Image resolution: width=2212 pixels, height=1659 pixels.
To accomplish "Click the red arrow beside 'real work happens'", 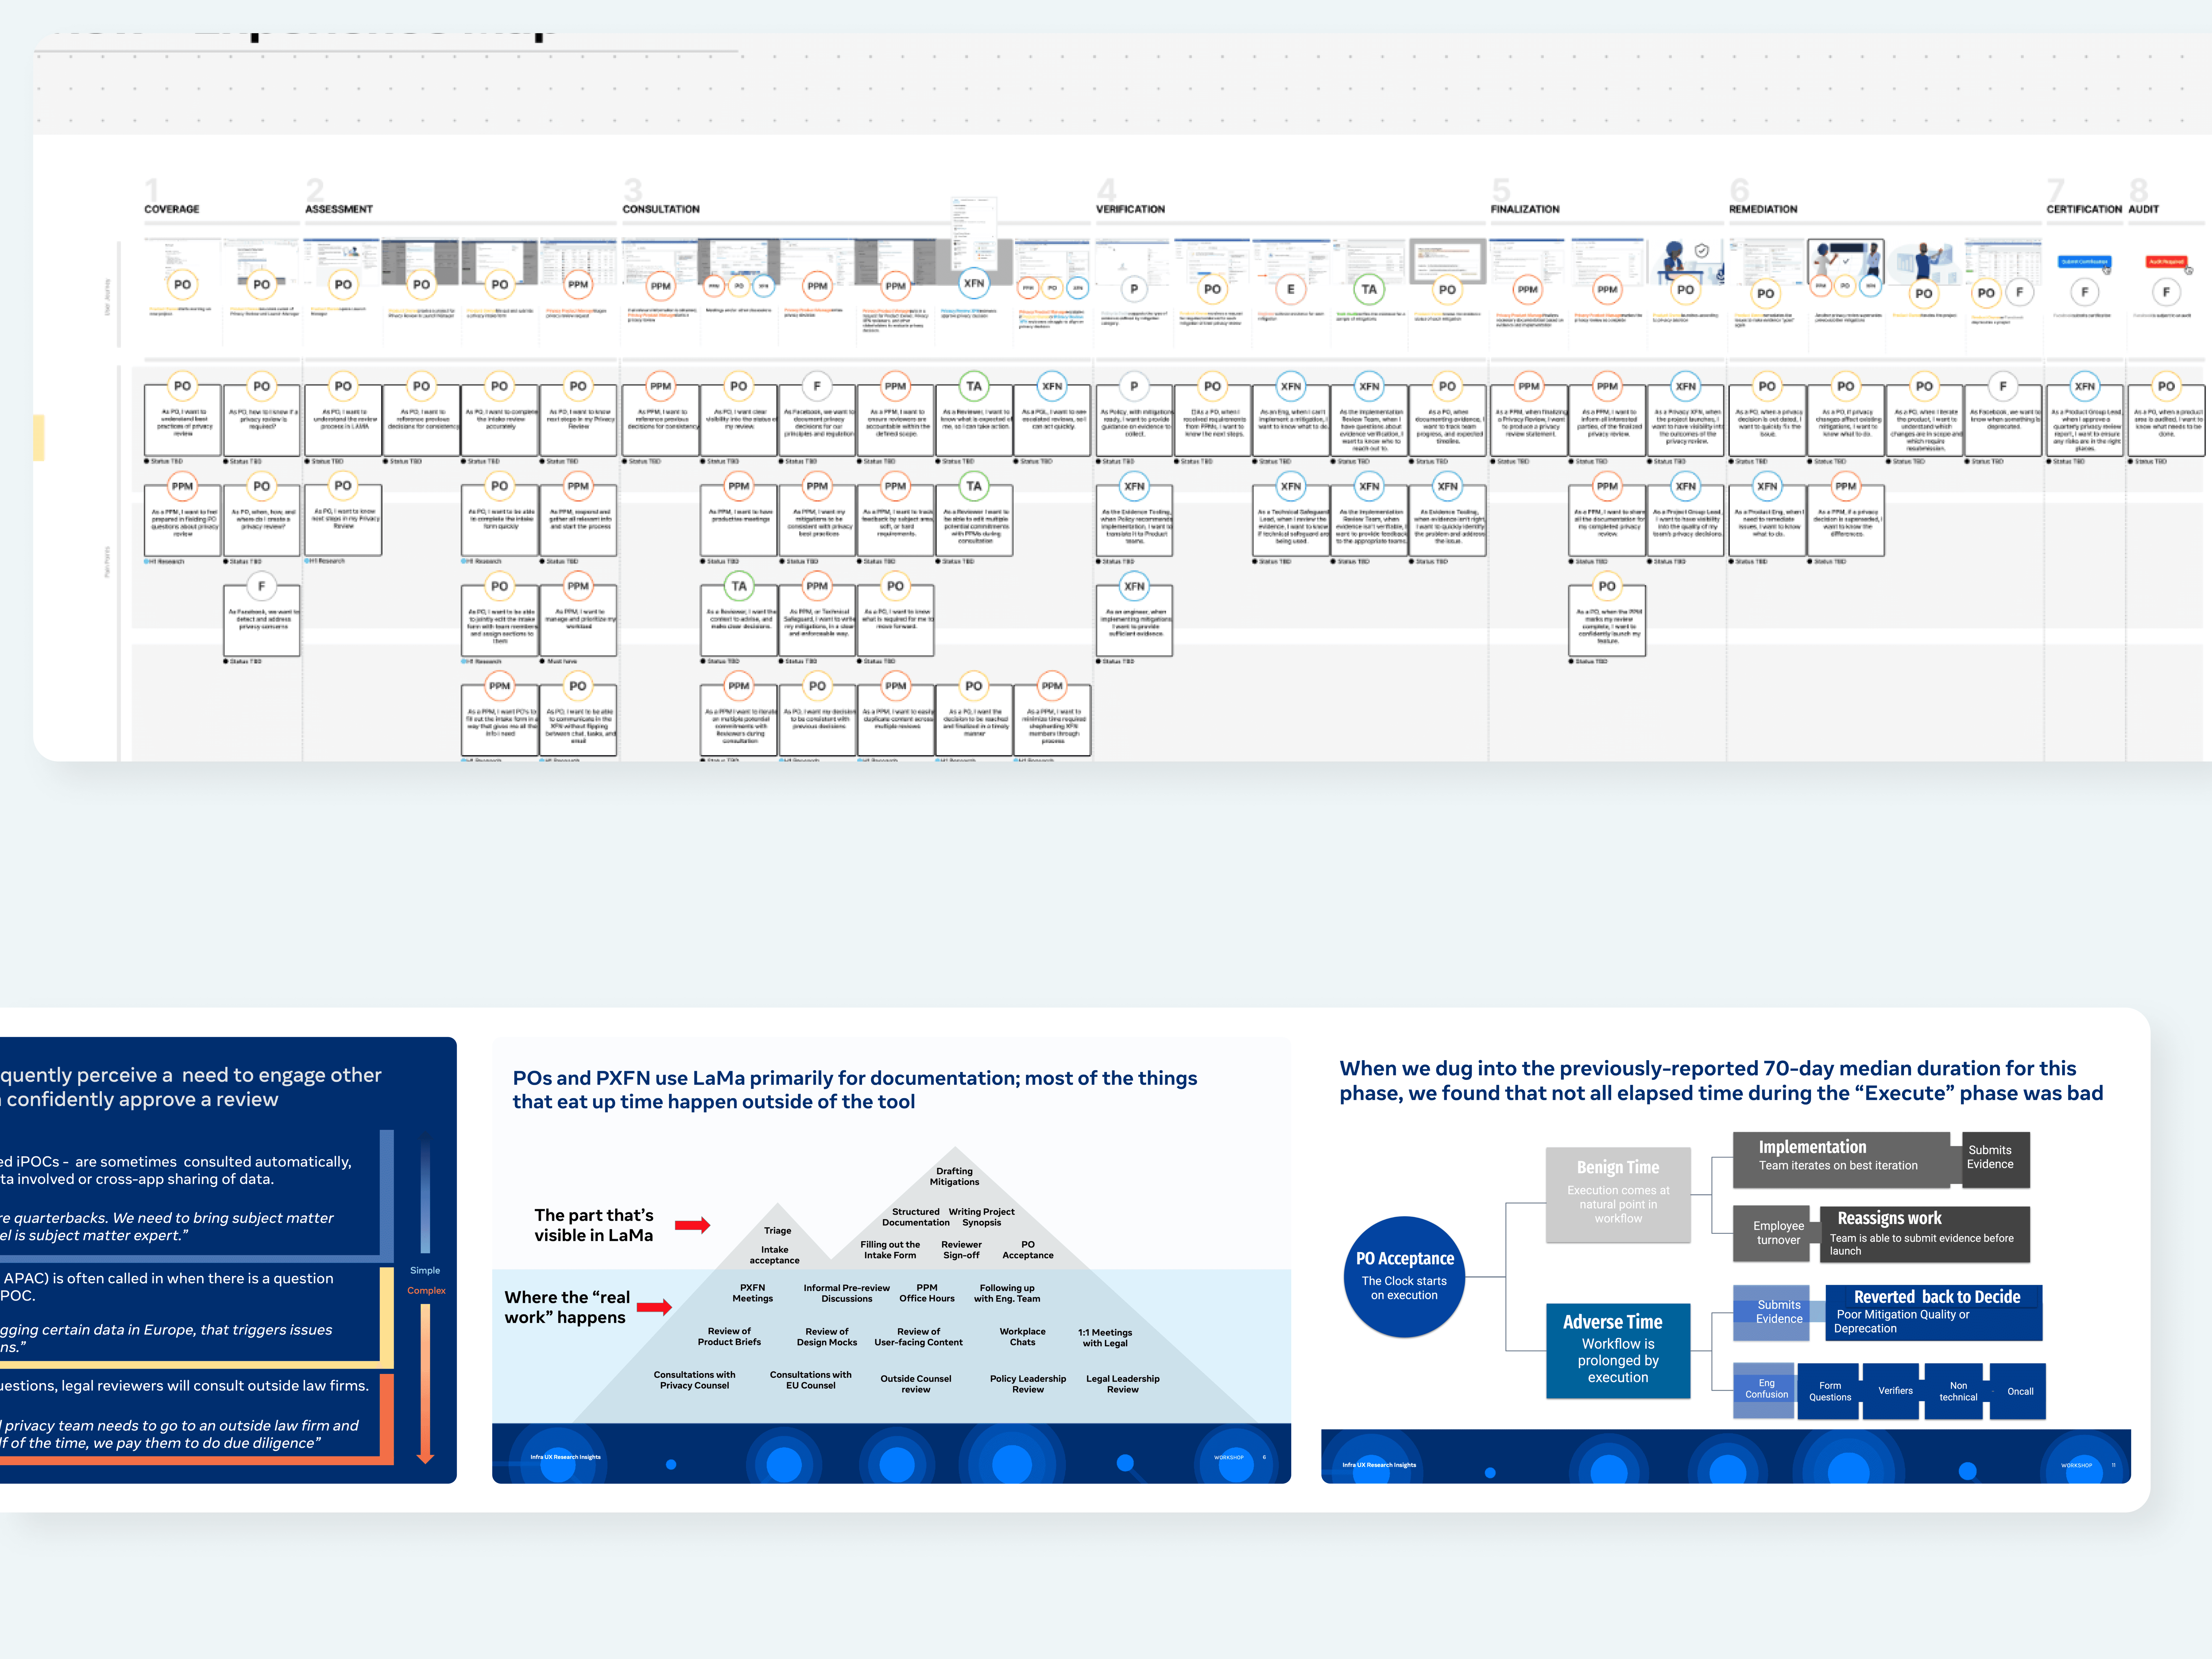I will point(654,1307).
